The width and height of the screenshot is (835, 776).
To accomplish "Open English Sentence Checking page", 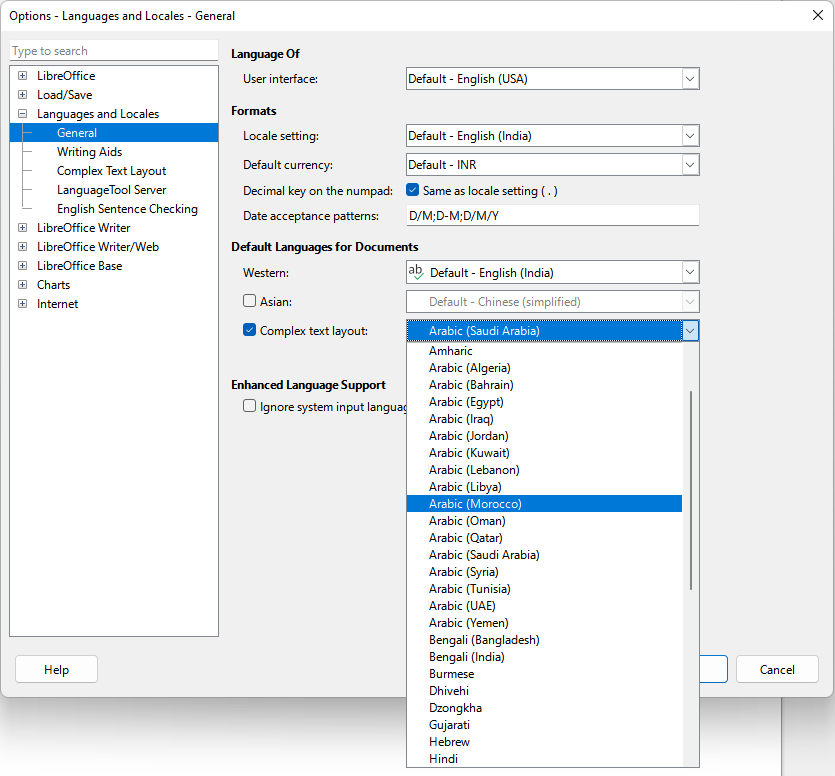I will (x=127, y=209).
